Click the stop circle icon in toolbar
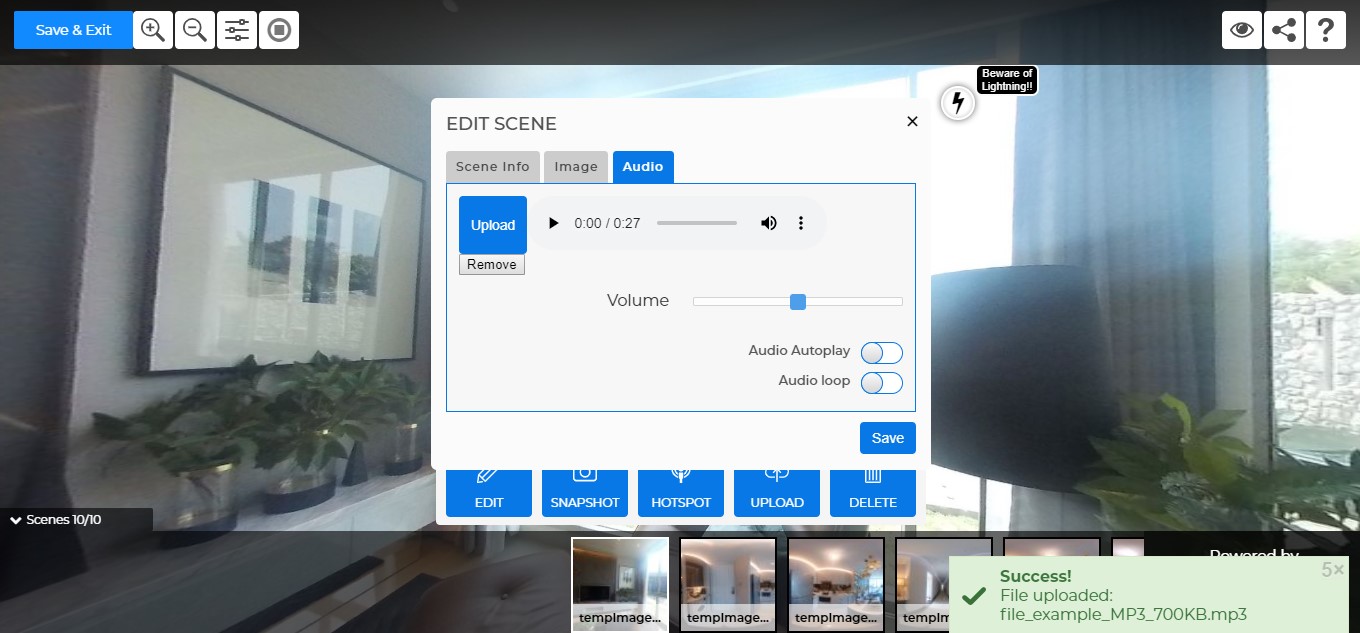This screenshot has width=1360, height=633. point(279,30)
